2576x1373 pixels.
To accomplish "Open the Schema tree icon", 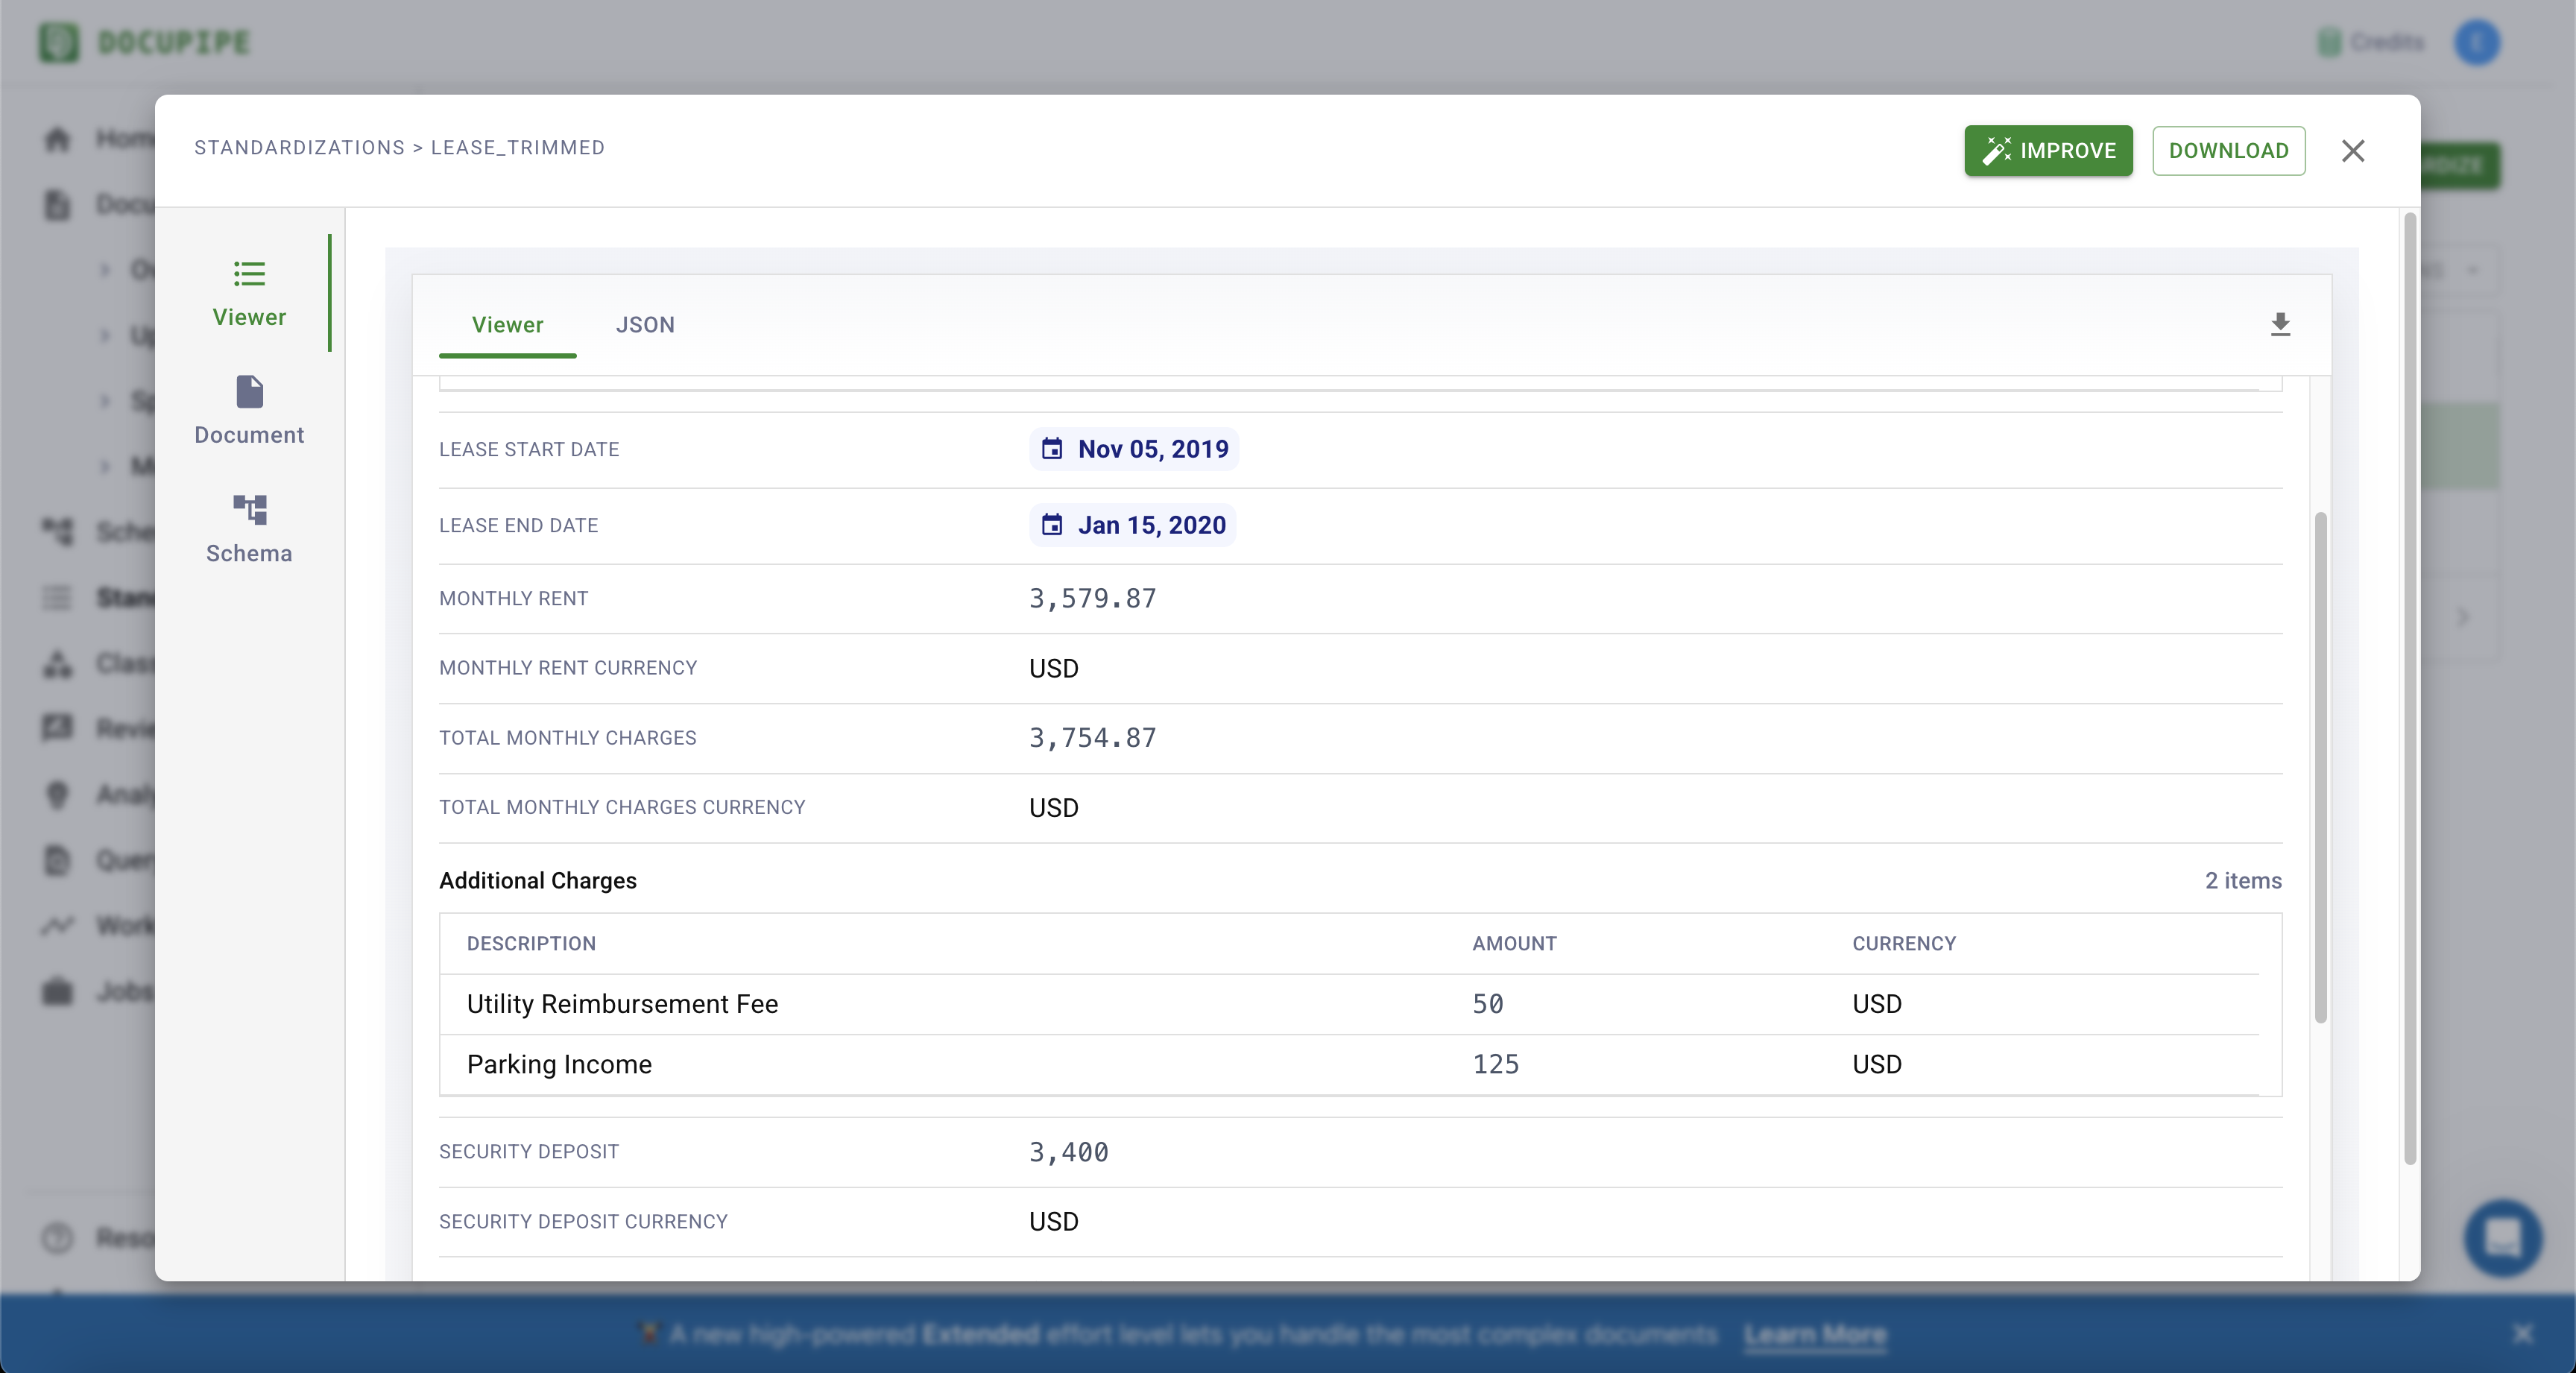I will click(x=249, y=510).
